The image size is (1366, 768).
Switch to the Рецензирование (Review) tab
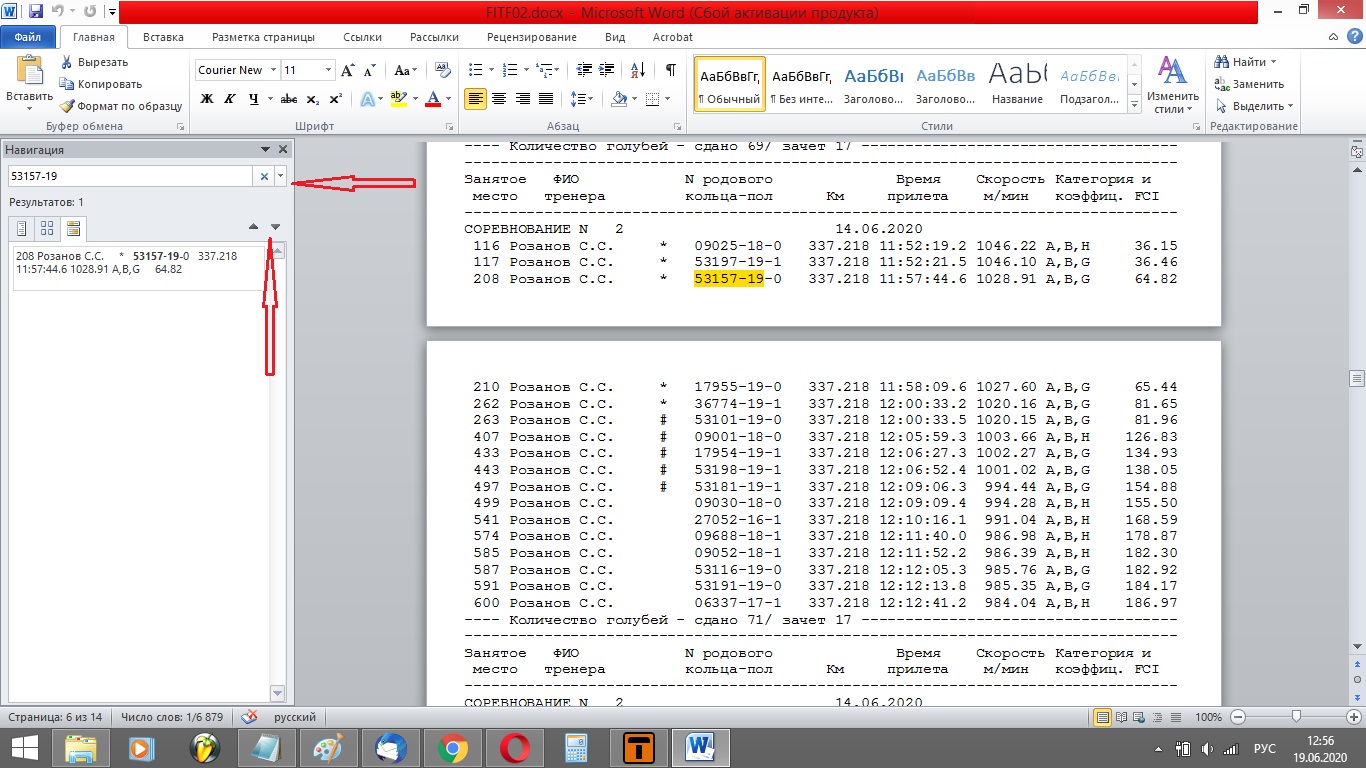point(532,37)
